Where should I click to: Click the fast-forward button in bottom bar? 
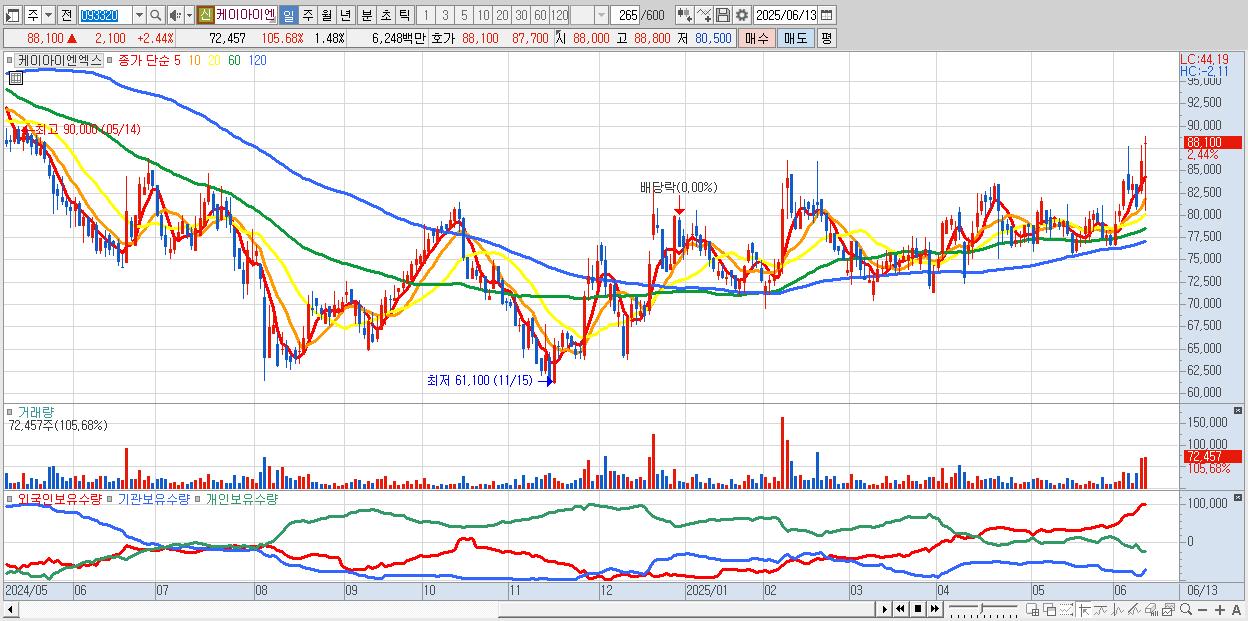tap(934, 609)
